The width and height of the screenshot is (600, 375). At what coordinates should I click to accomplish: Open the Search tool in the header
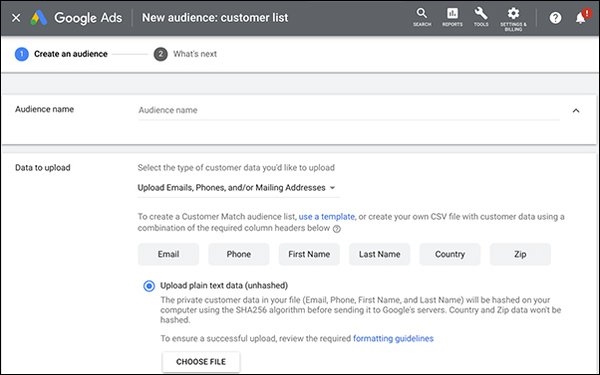pos(422,17)
